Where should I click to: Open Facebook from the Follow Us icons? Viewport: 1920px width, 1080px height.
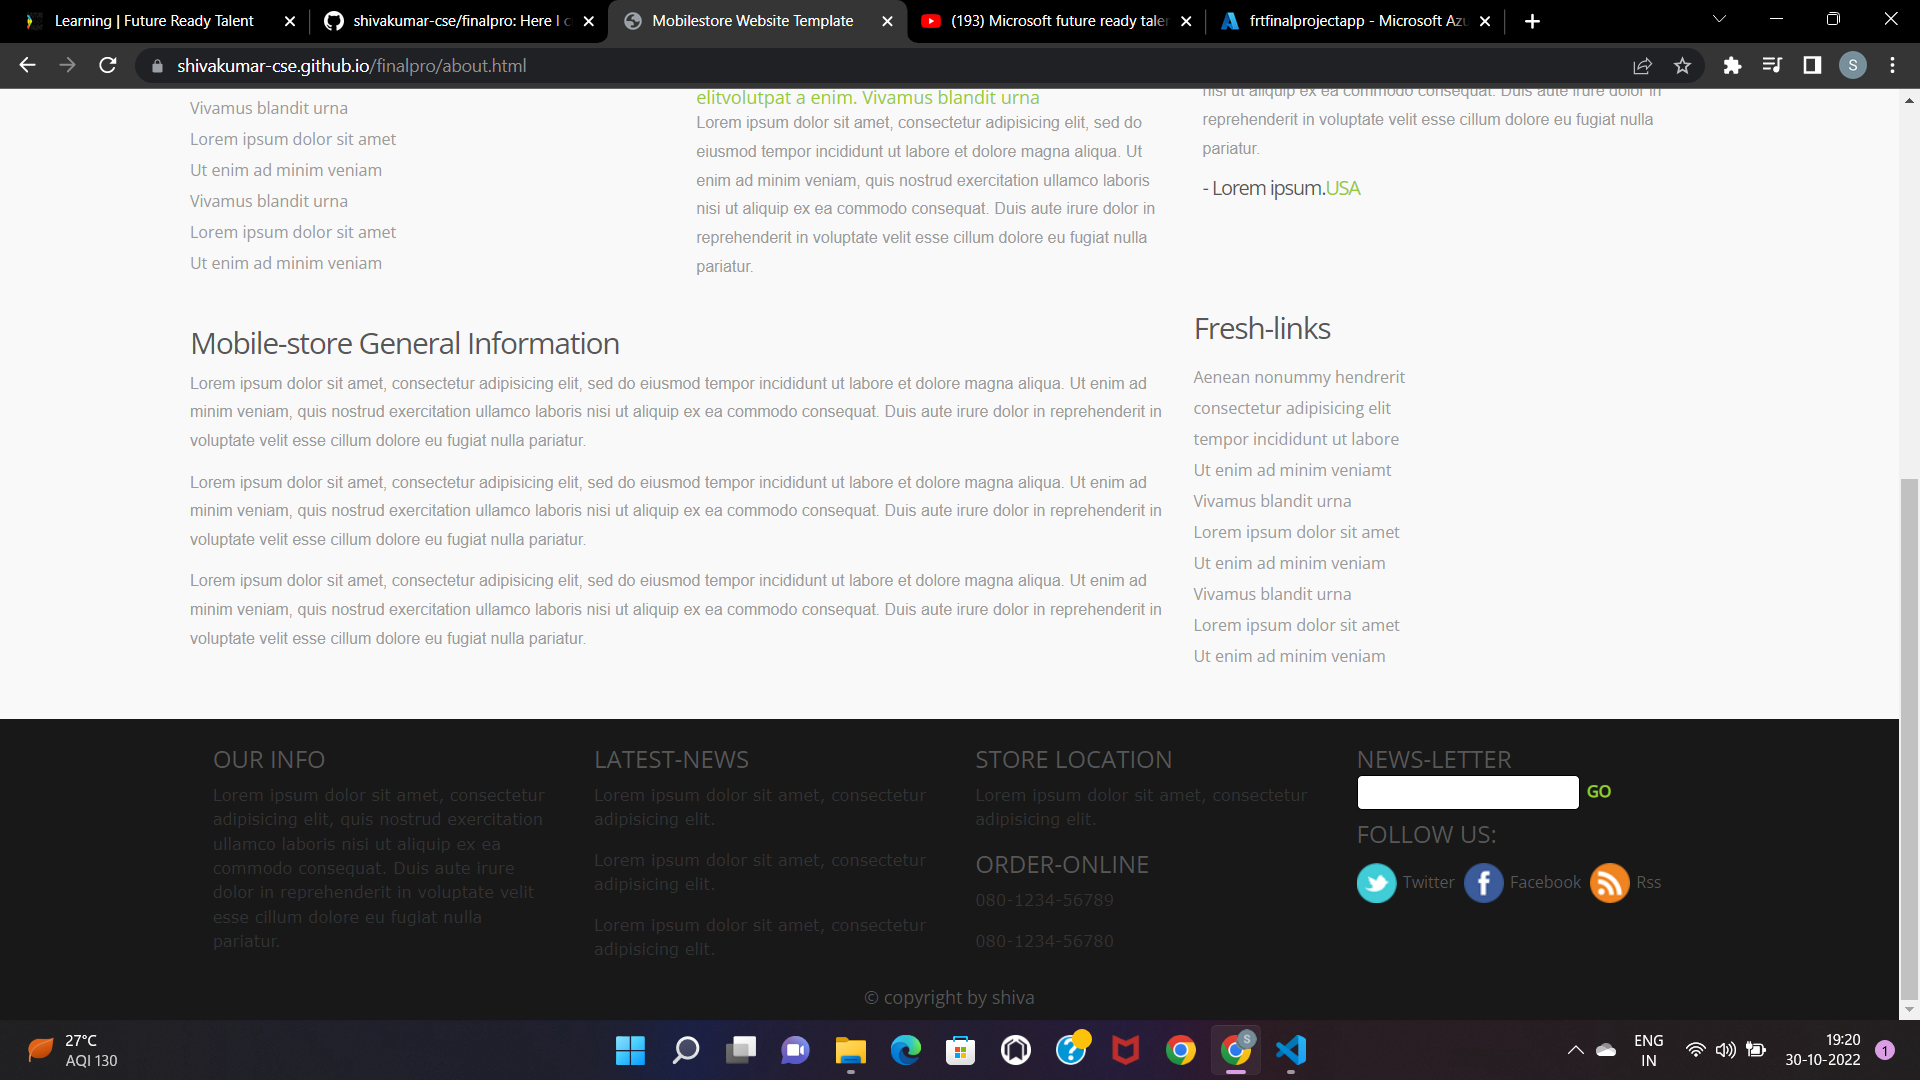(1484, 883)
